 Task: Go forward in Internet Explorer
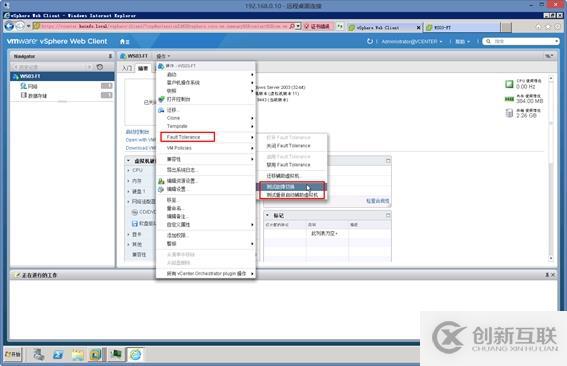tap(20, 26)
